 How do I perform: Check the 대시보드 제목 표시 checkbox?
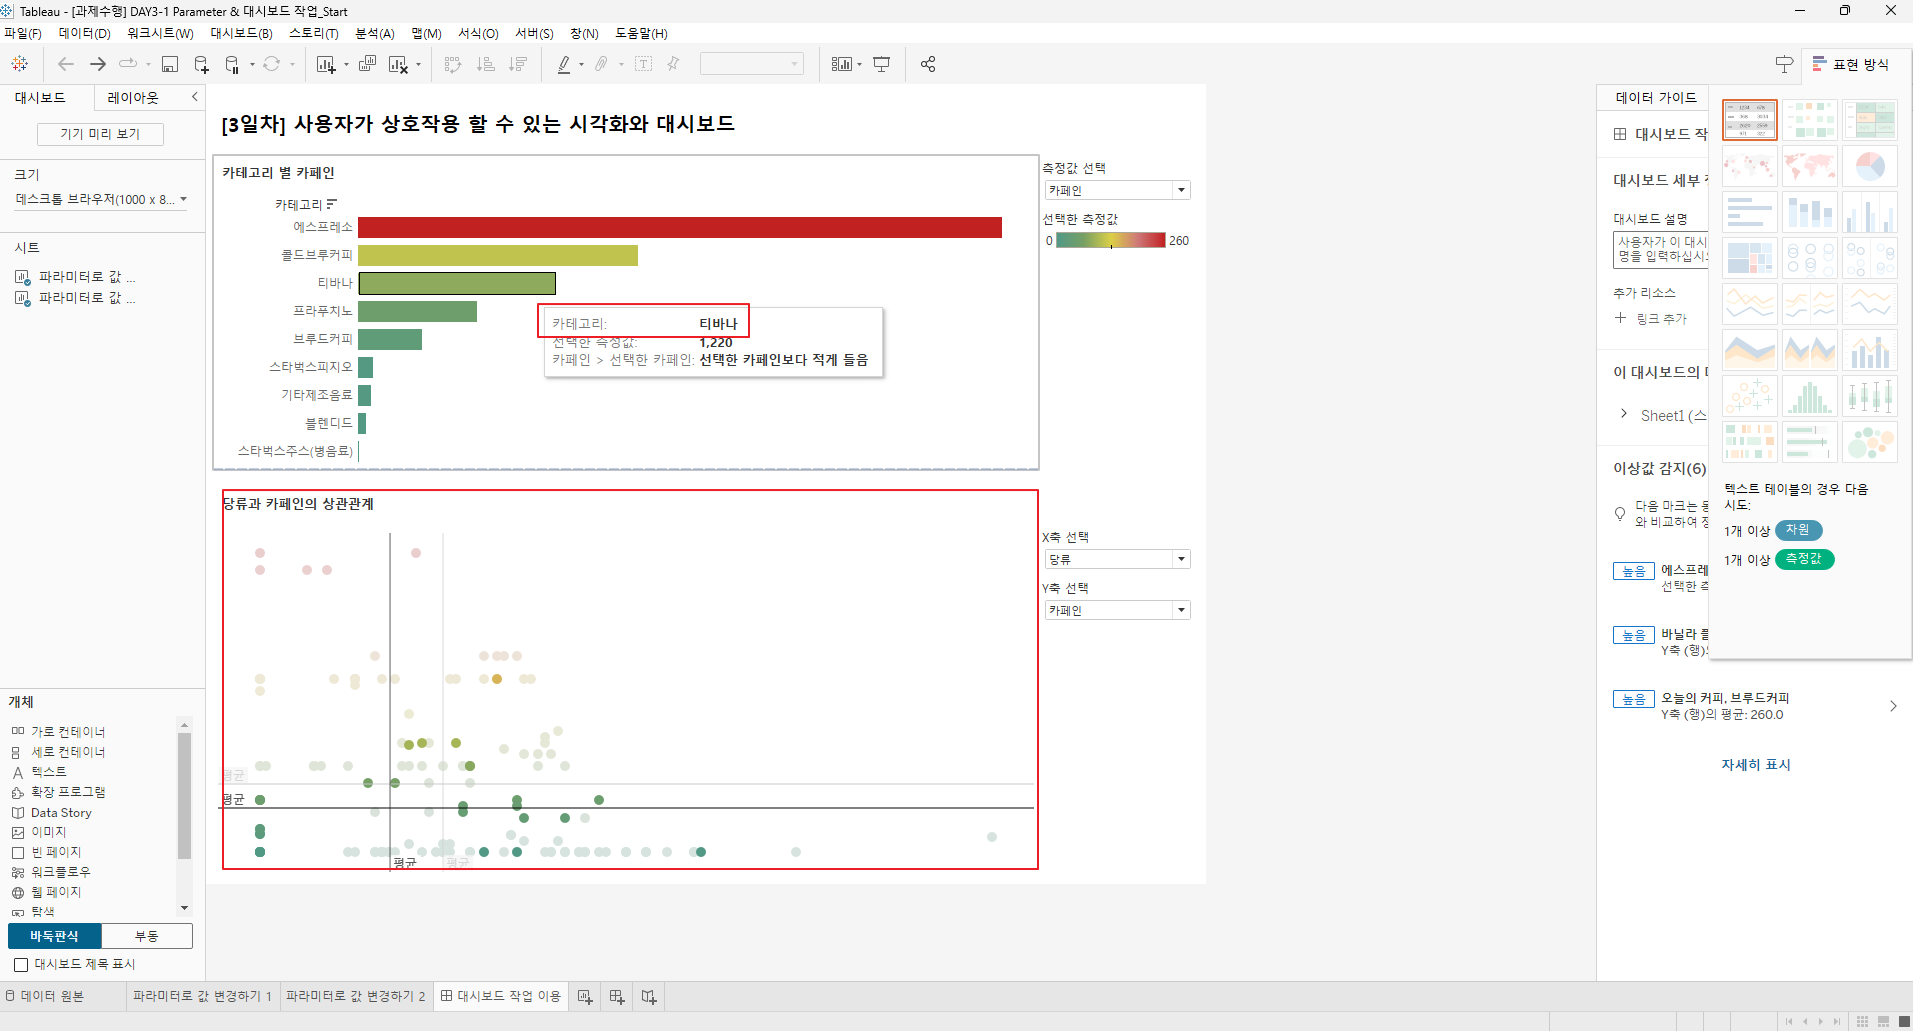[x=21, y=964]
